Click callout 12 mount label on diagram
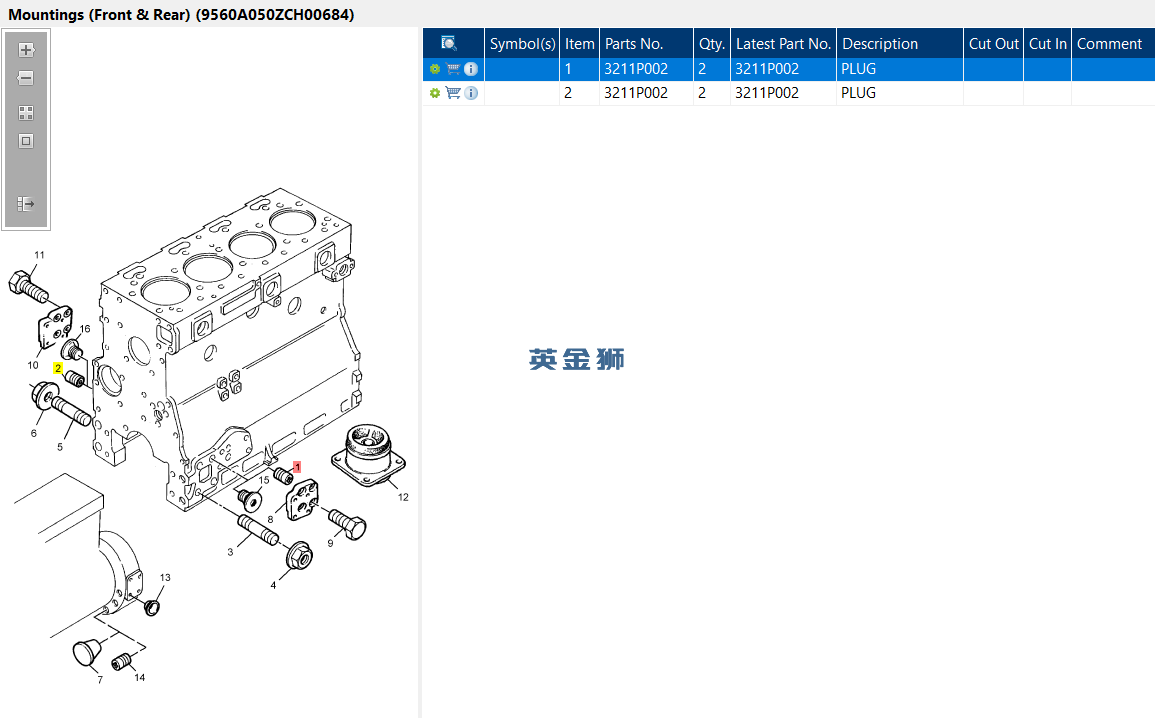This screenshot has width=1155, height=718. (x=403, y=497)
